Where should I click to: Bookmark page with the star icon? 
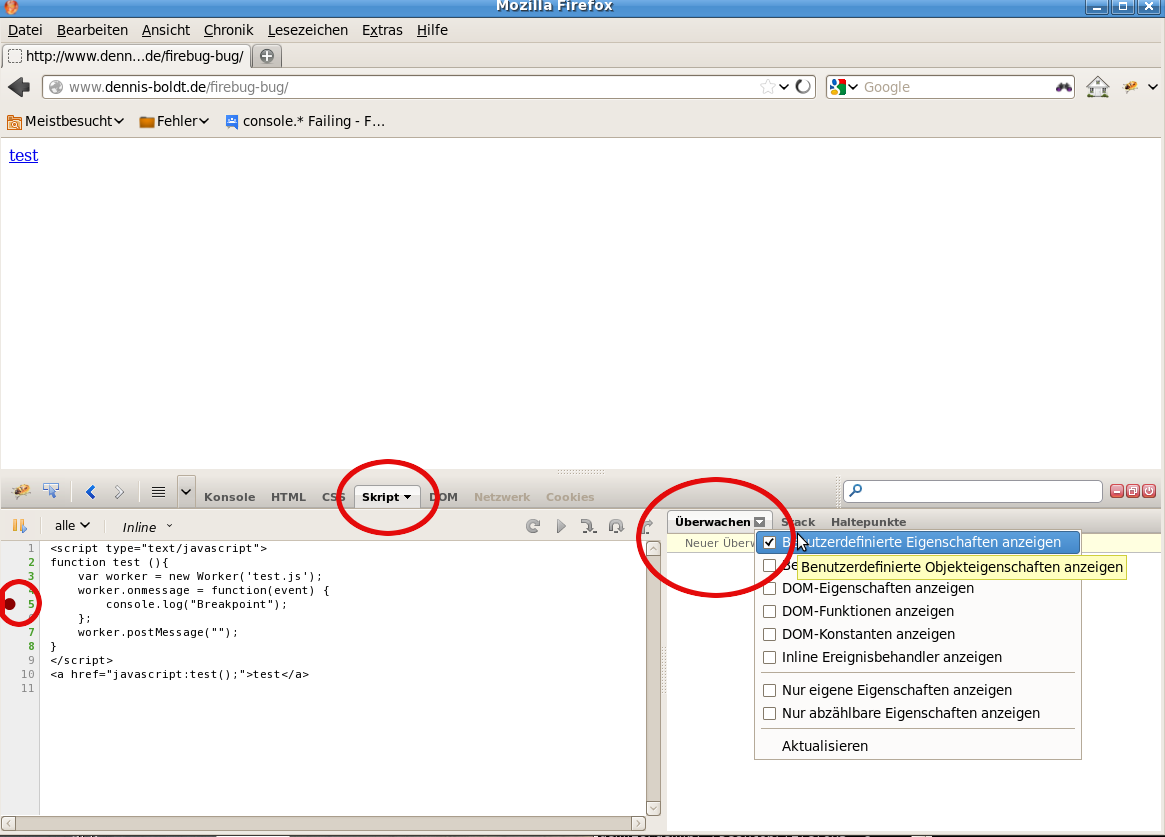click(768, 87)
